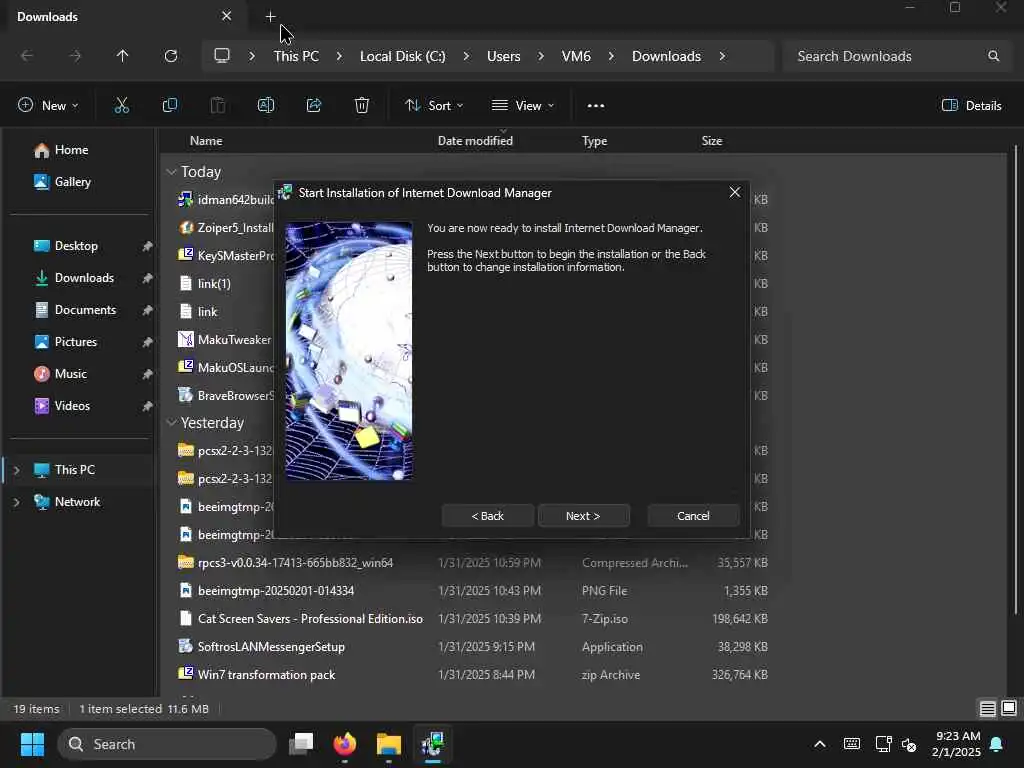Open Home in navigation pane
The image size is (1024, 768).
coord(71,150)
